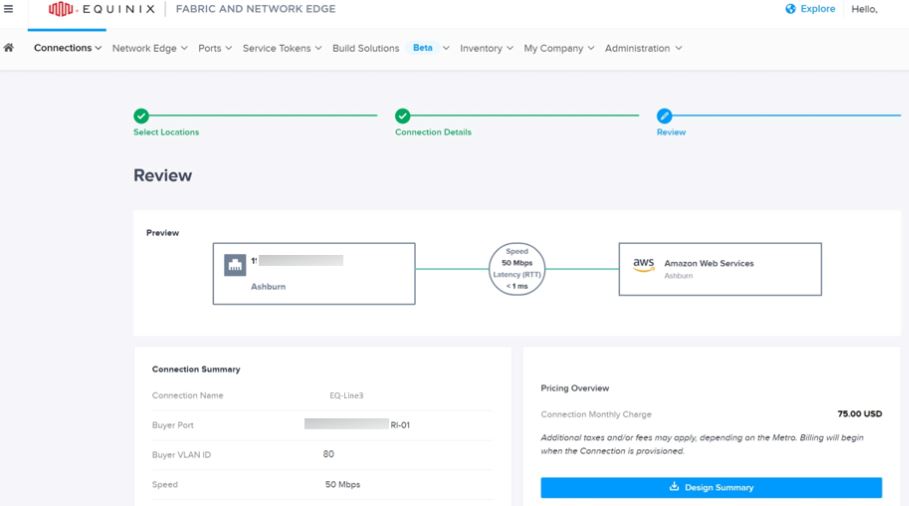Click the Review heading

(162, 176)
